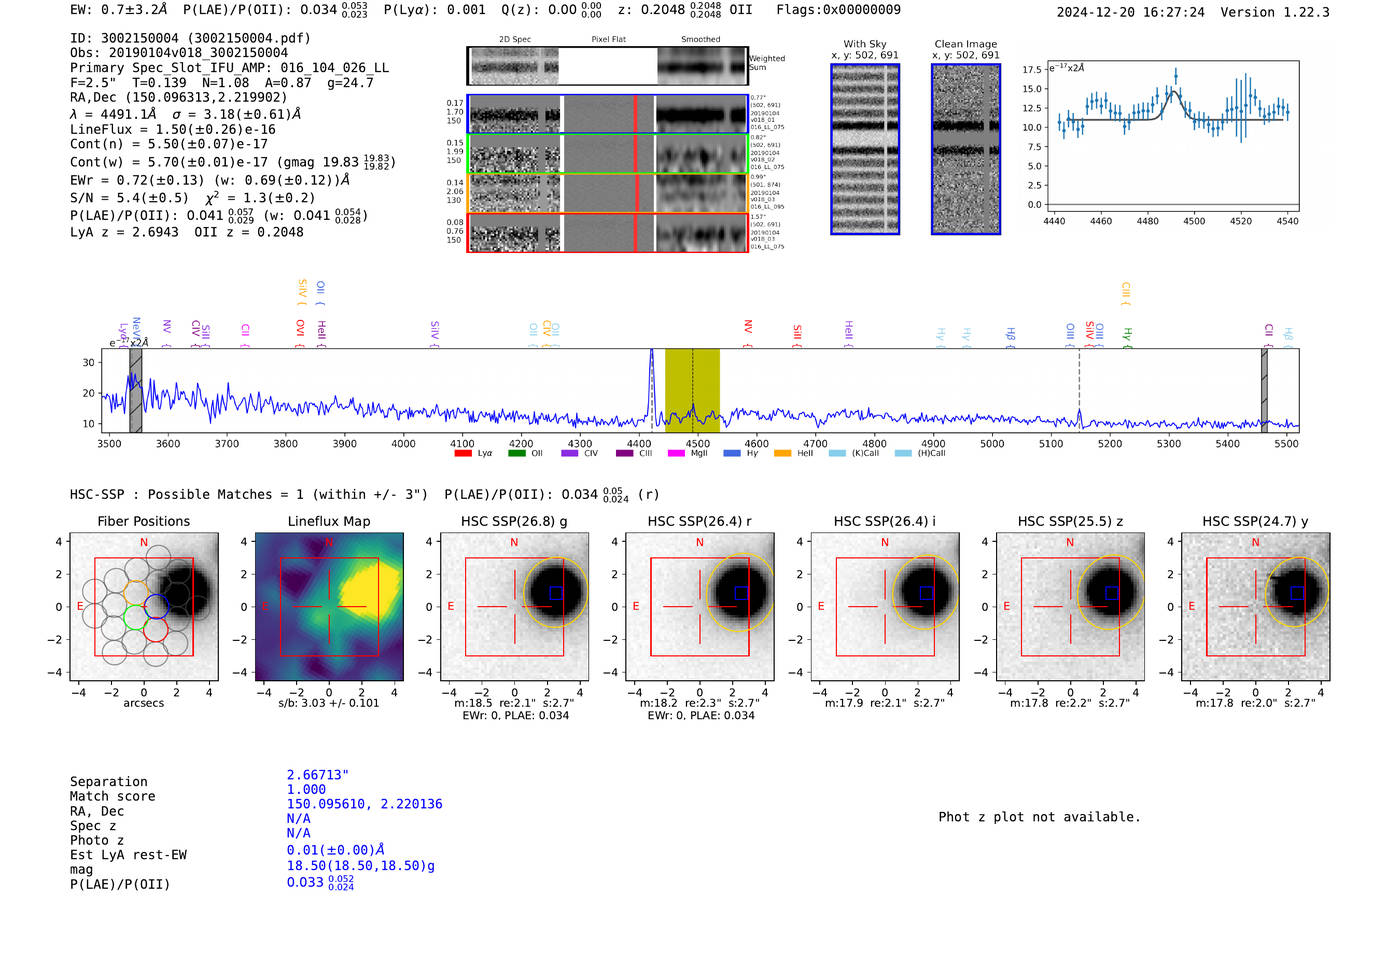
Task: Click the "s/b: 3.03 +/- 0.101" caption
Action: [329, 703]
